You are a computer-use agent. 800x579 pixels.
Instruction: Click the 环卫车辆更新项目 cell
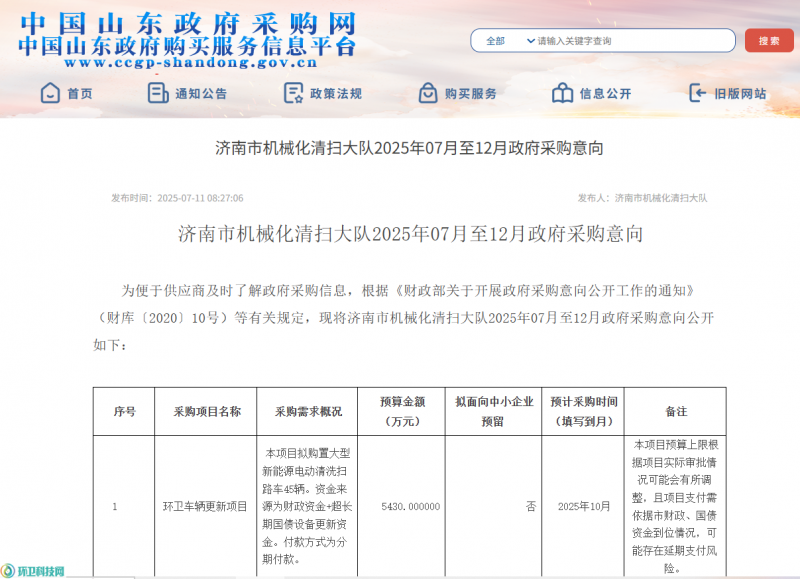205,507
